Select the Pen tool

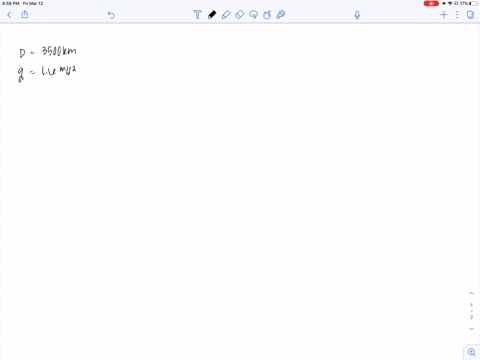[212, 15]
